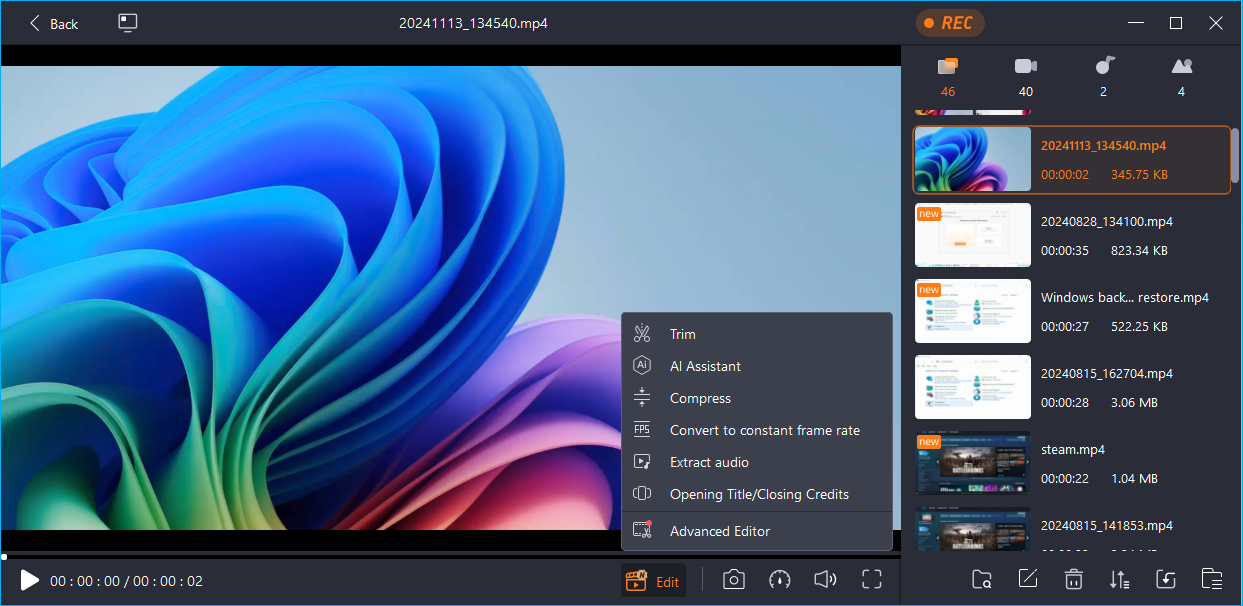Switch to the video tab showing 40
This screenshot has height=606, width=1243.
click(x=1025, y=77)
